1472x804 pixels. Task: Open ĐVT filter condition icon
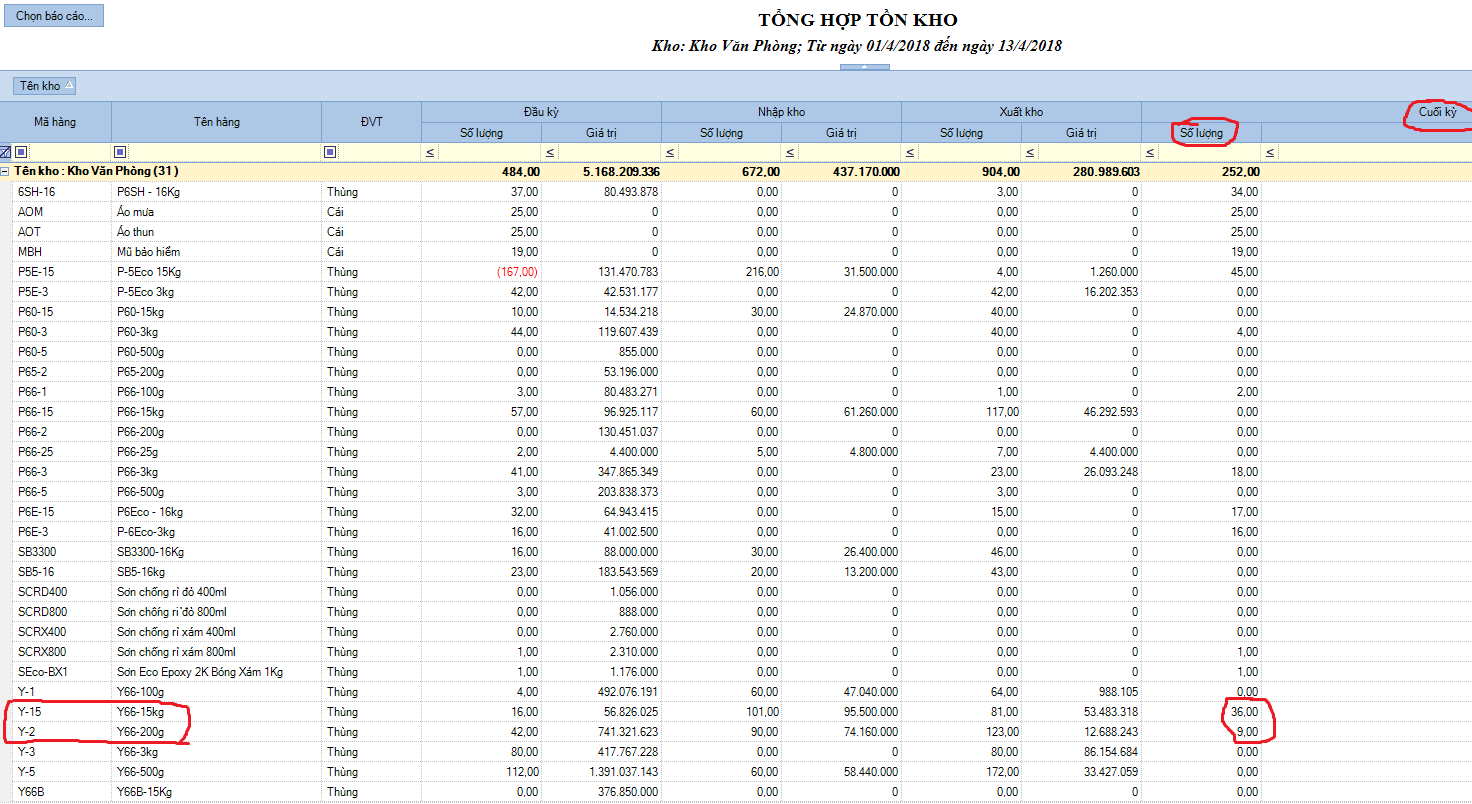tap(331, 152)
